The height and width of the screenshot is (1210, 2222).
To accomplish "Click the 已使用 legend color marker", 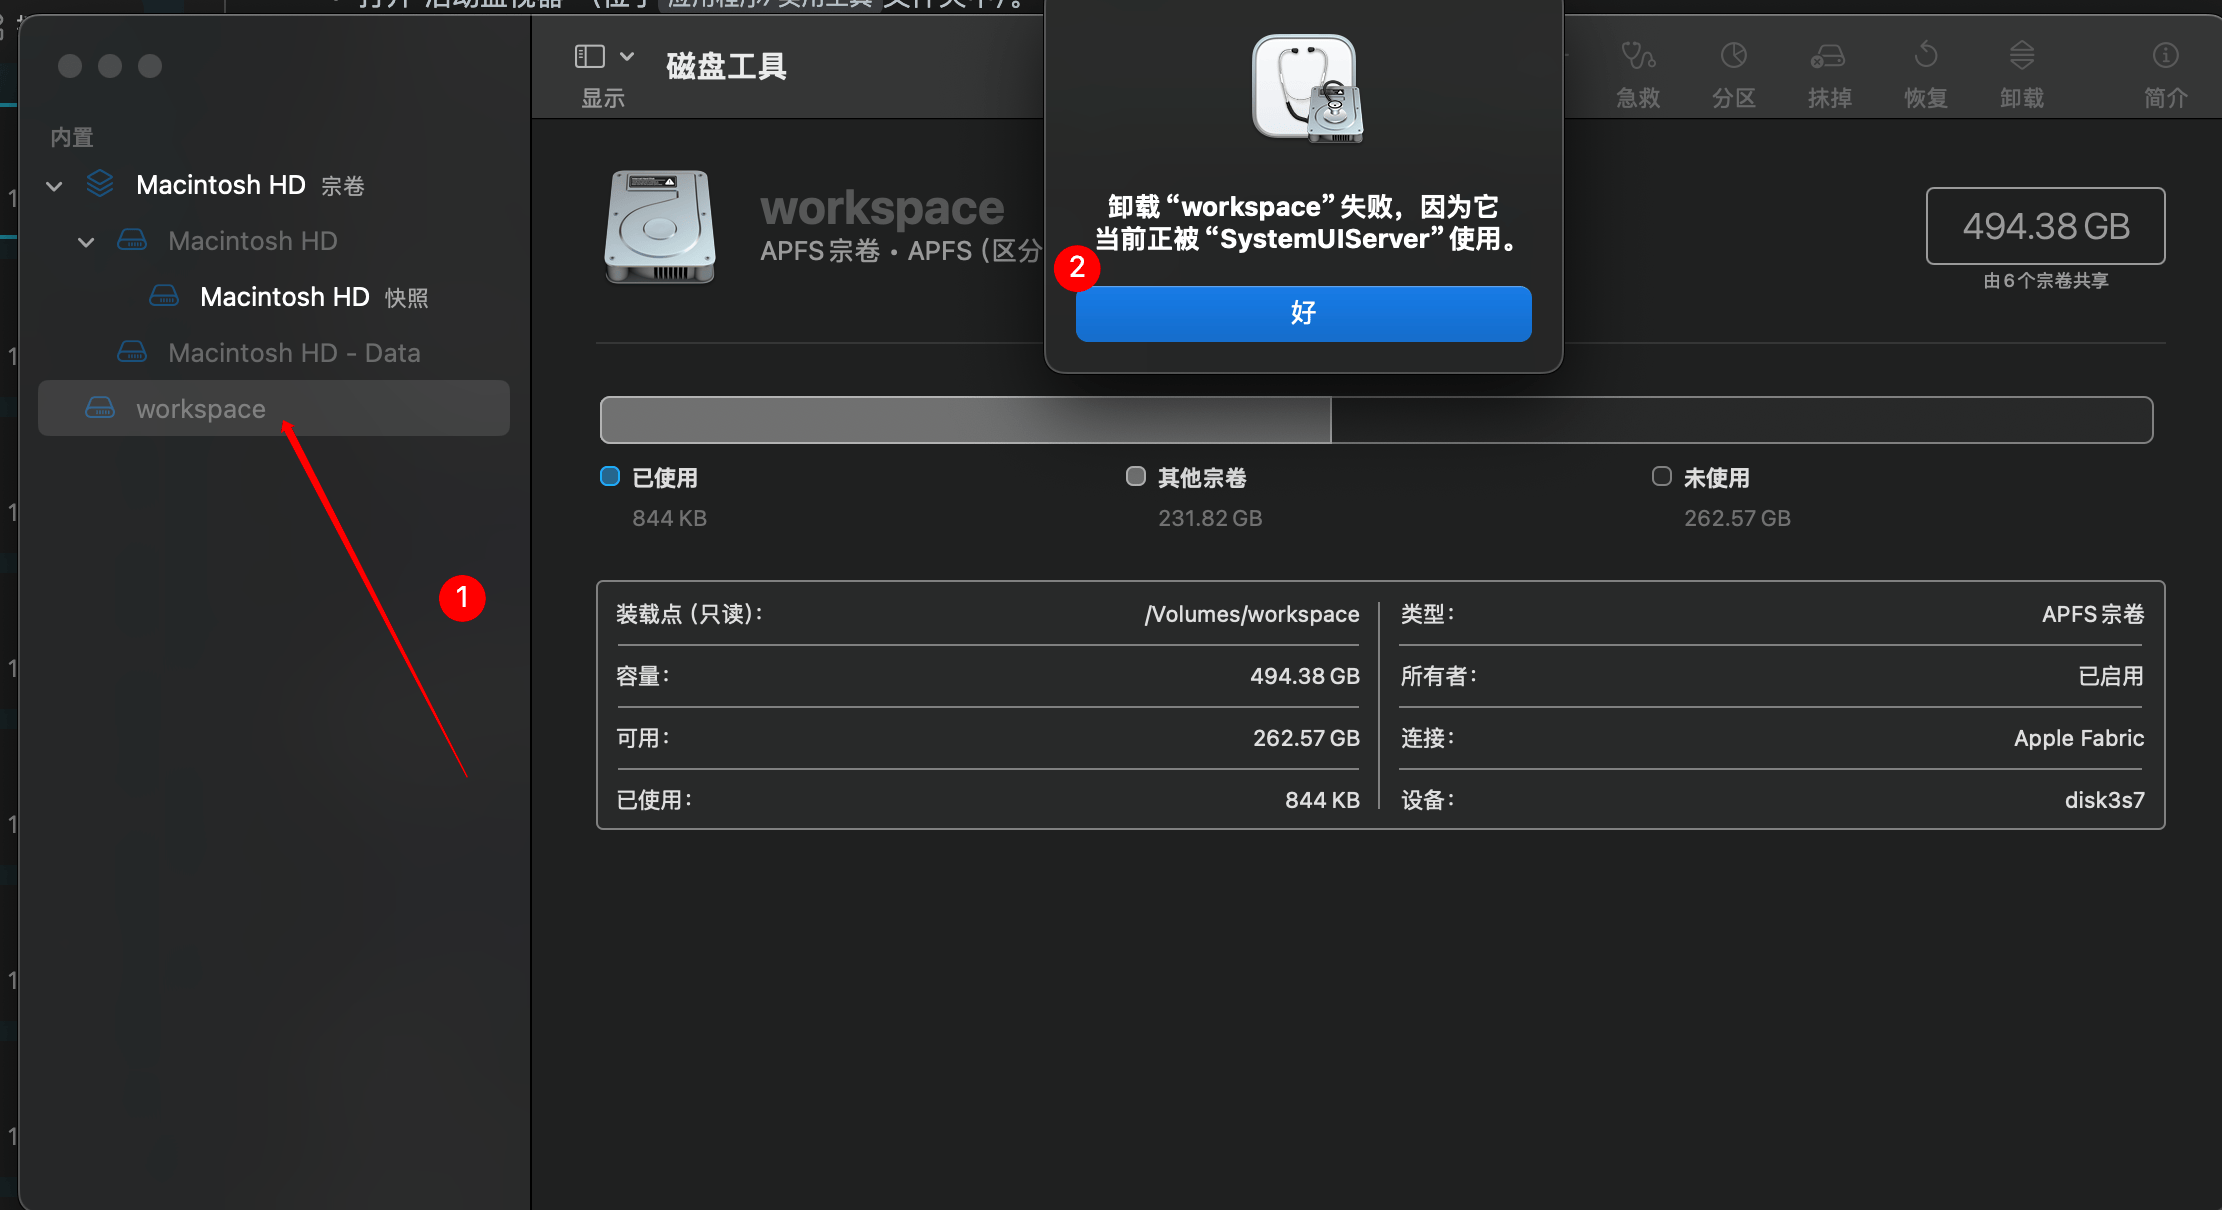I will click(x=610, y=476).
